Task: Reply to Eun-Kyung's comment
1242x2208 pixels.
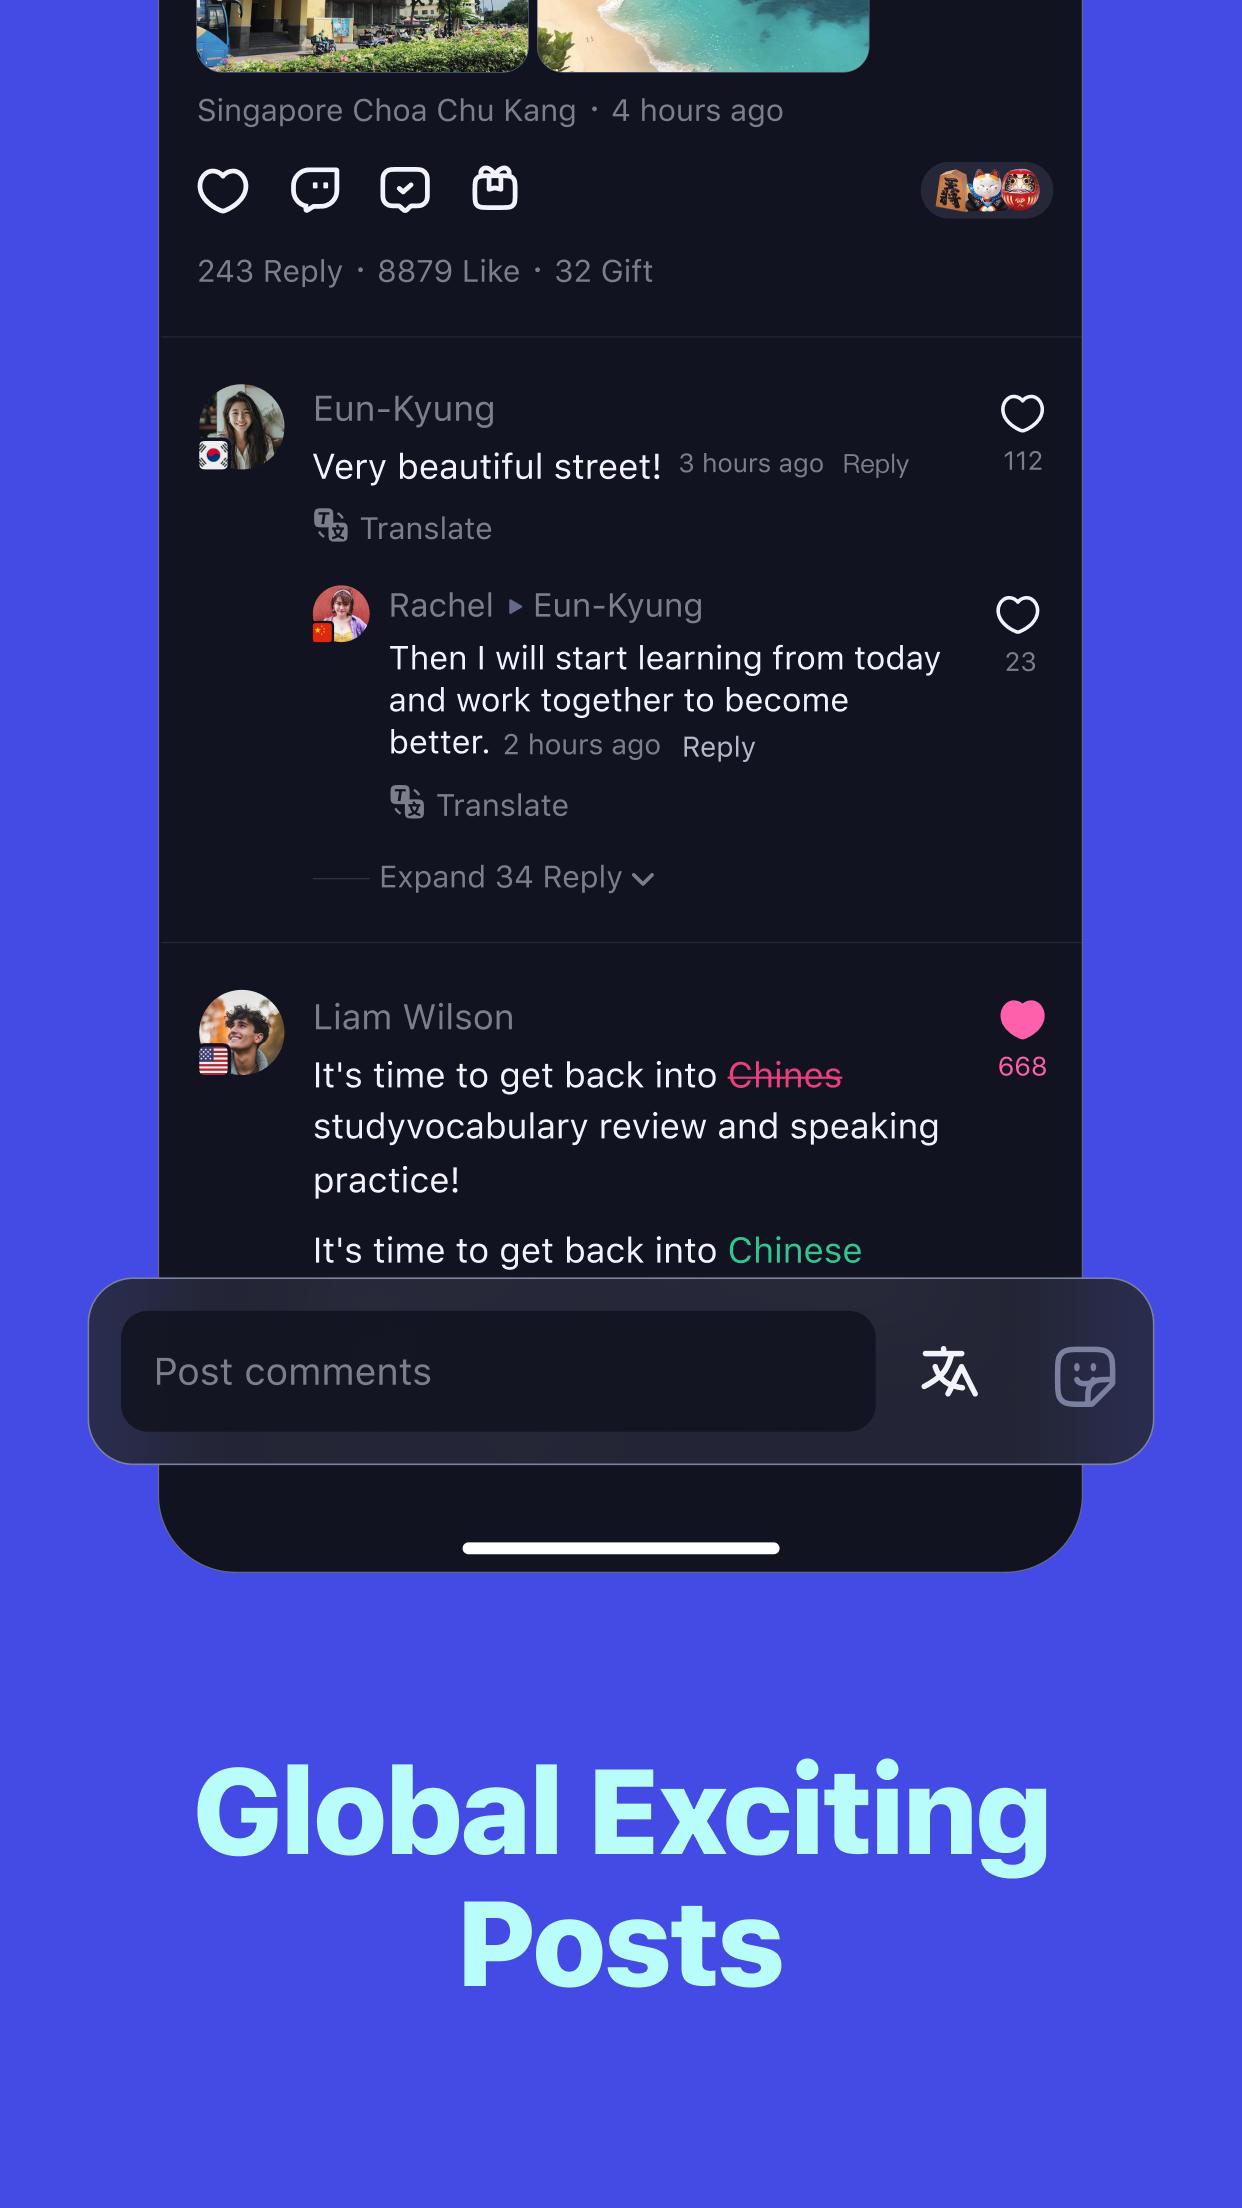Action: 875,464
